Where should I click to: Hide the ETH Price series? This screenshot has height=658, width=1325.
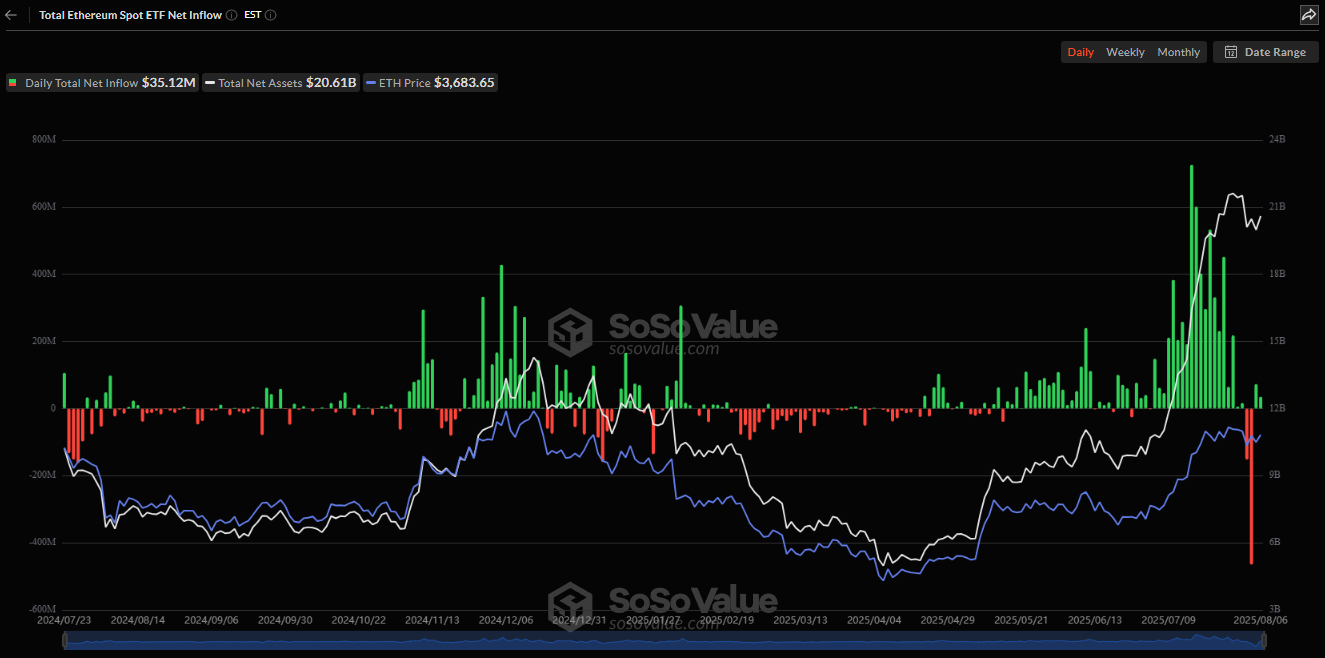430,82
